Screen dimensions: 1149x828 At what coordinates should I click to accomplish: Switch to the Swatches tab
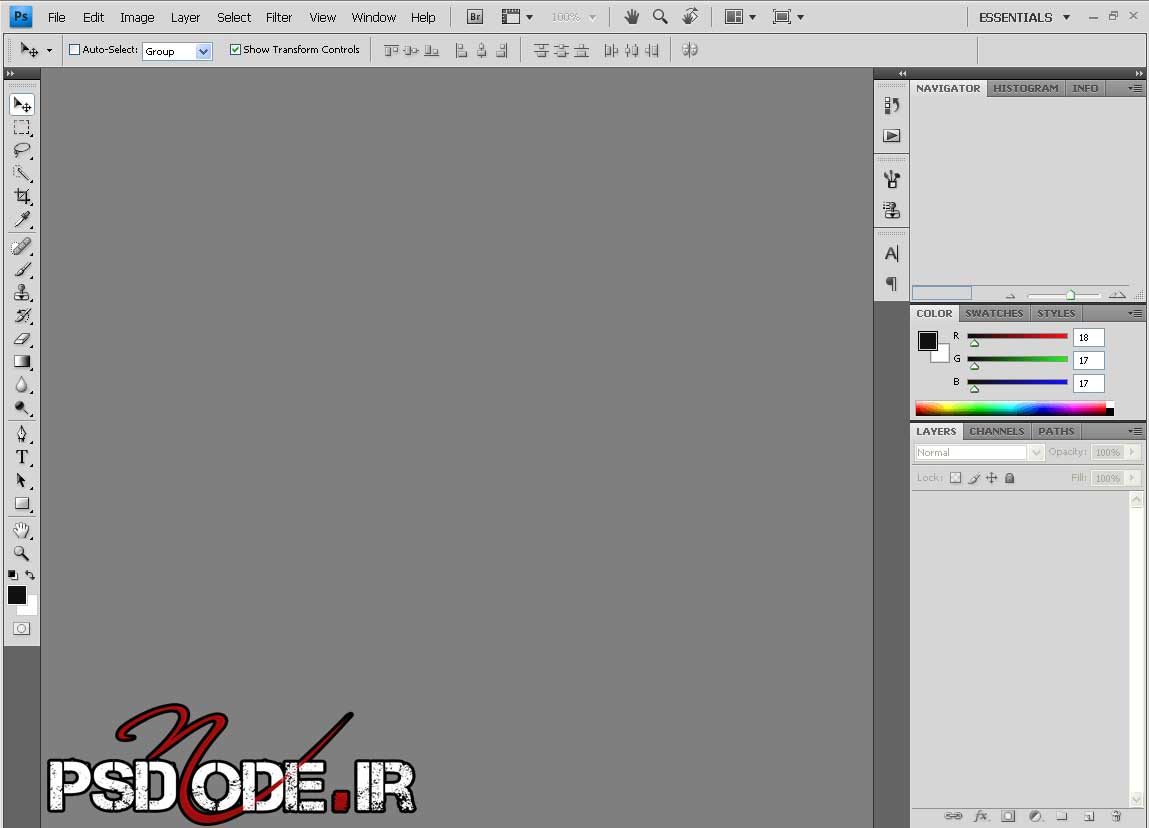[994, 313]
